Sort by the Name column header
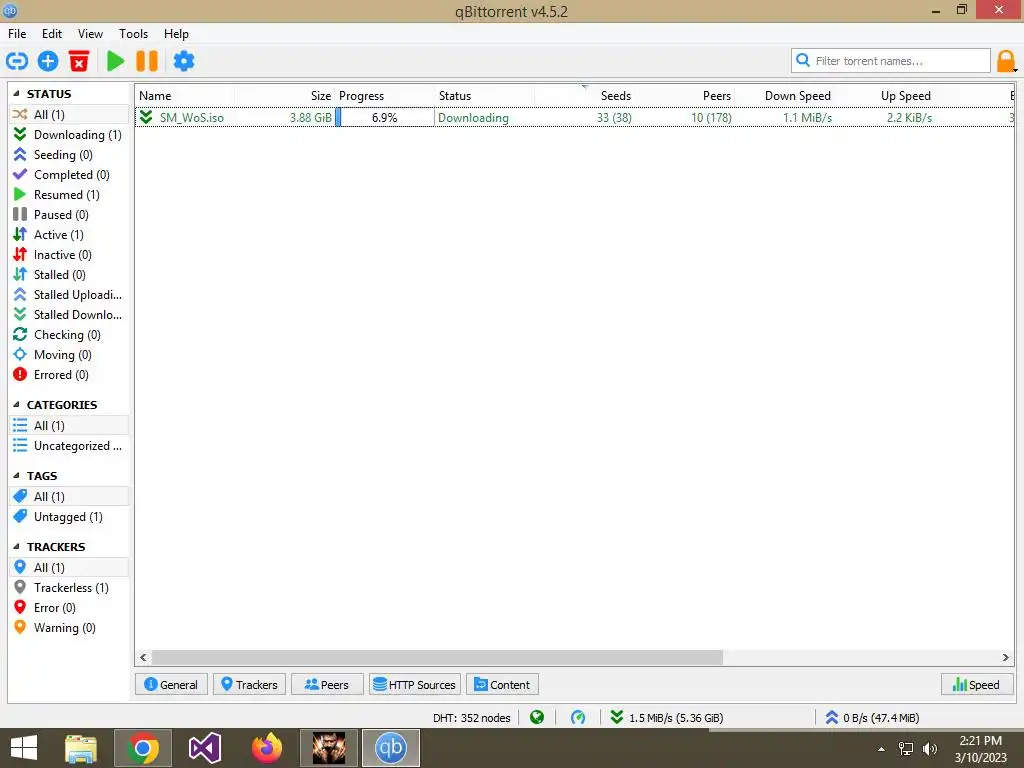1024x768 pixels. 185,96
